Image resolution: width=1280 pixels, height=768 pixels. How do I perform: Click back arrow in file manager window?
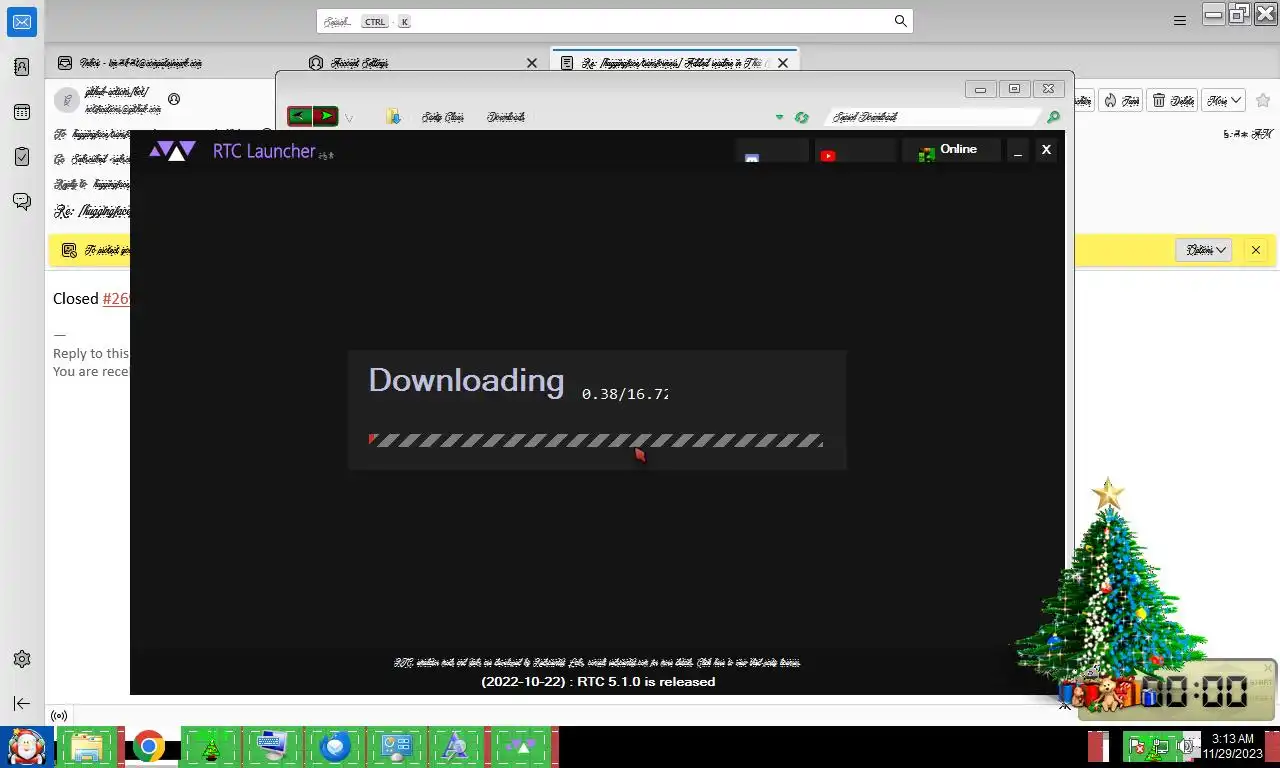pyautogui.click(x=299, y=116)
